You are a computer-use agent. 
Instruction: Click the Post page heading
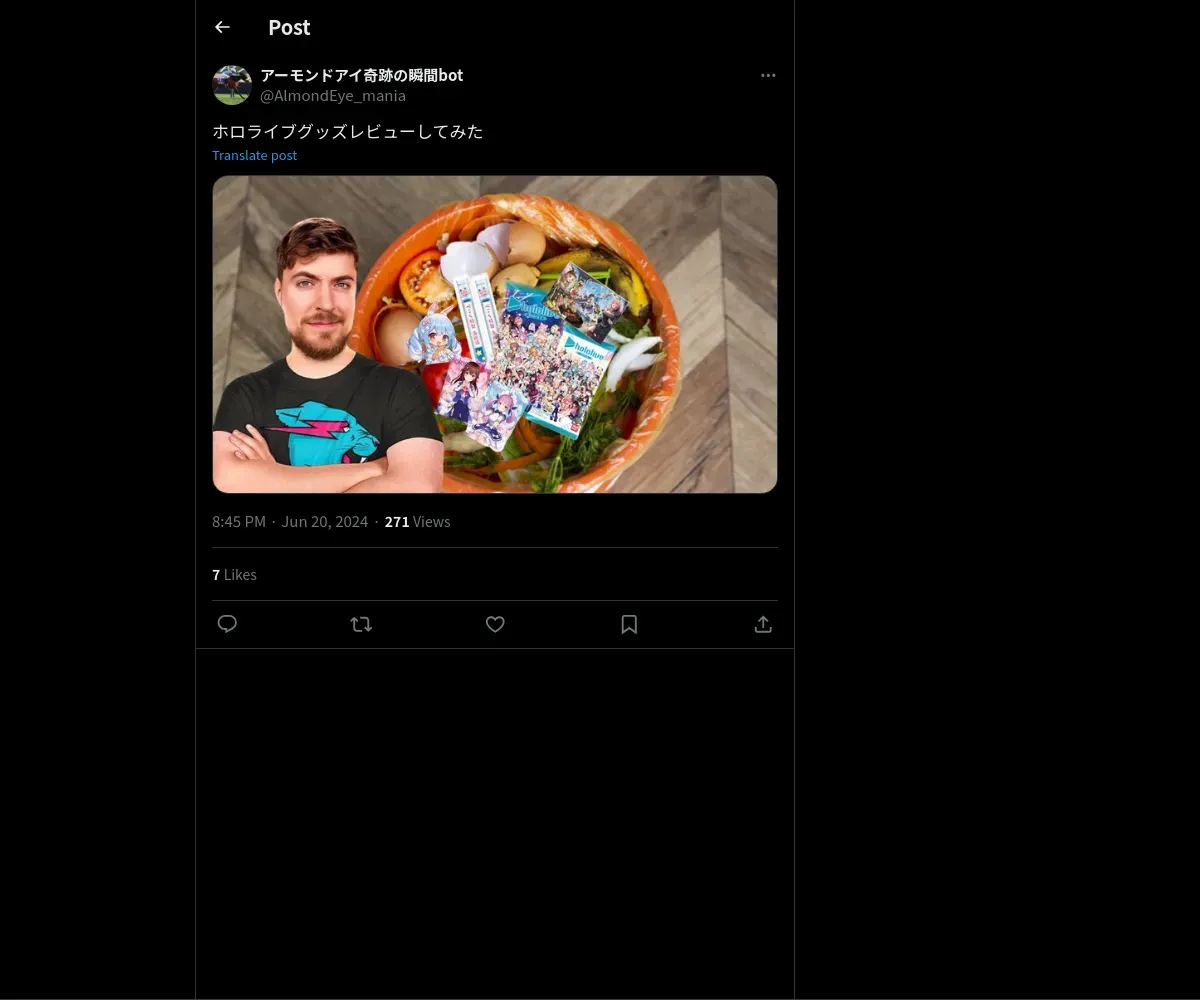point(289,28)
